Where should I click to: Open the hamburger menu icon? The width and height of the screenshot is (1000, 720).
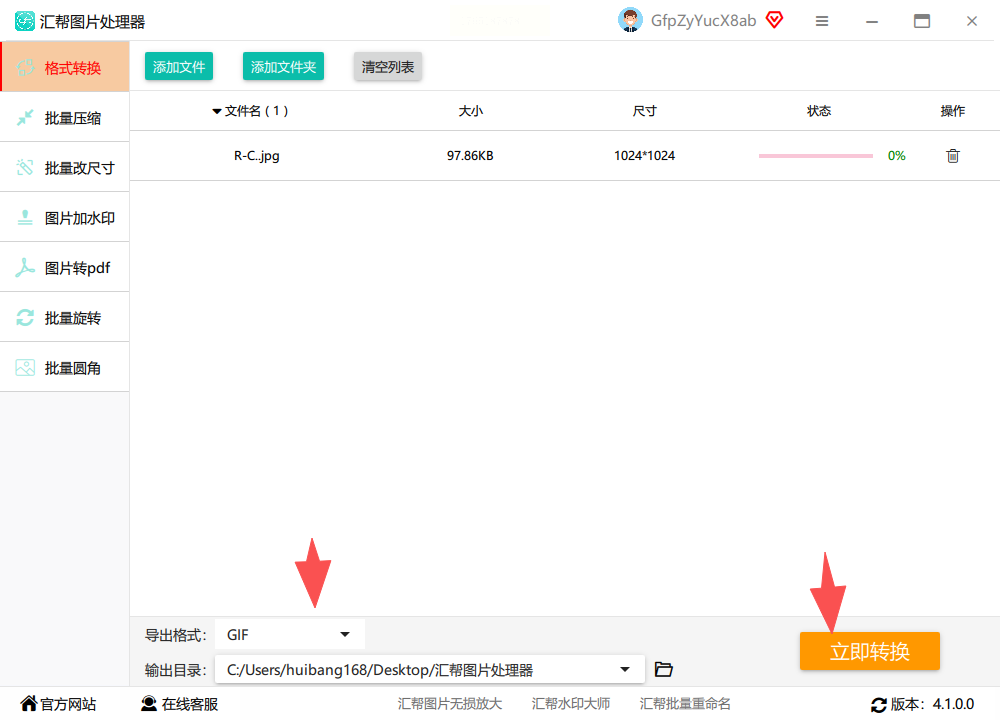point(822,21)
